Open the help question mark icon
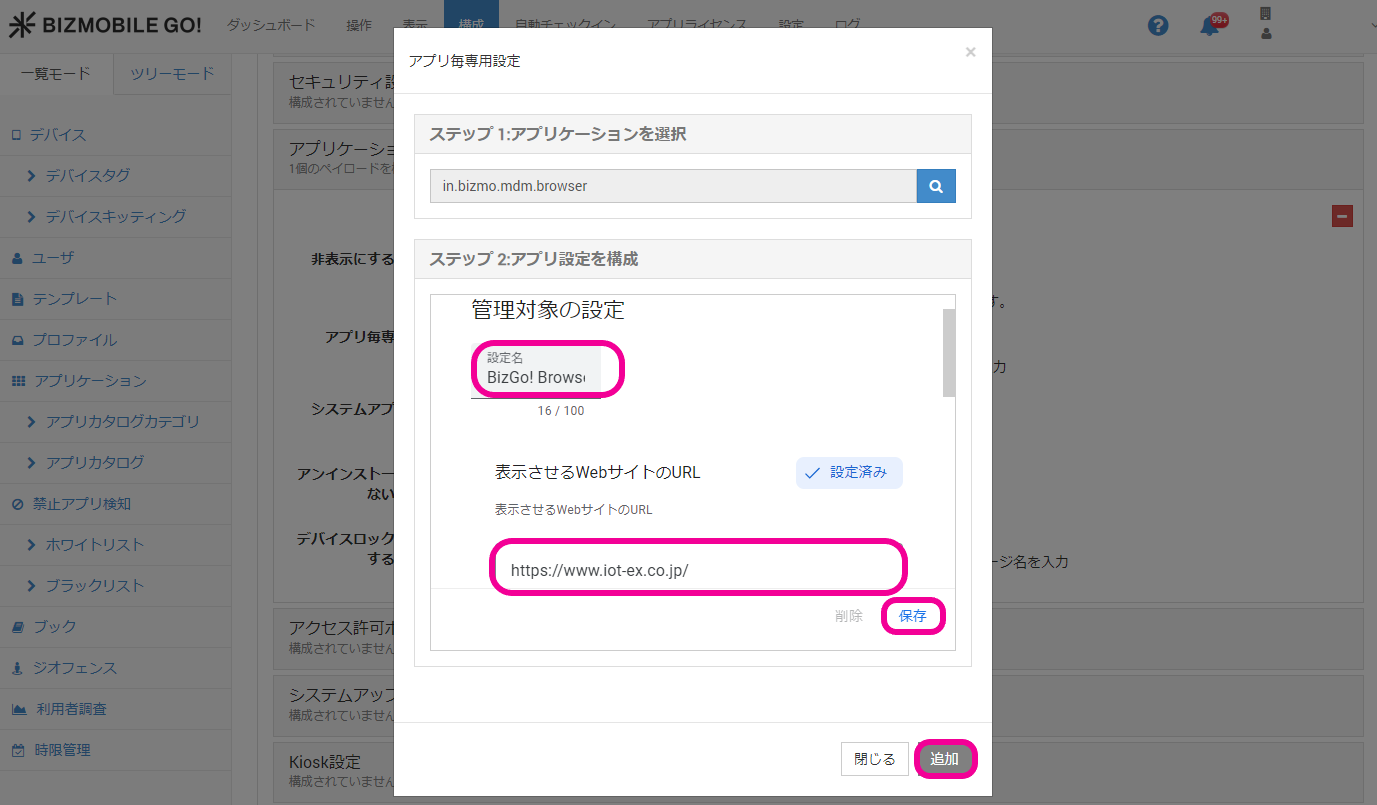Viewport: 1377px width, 805px height. coord(1158,26)
